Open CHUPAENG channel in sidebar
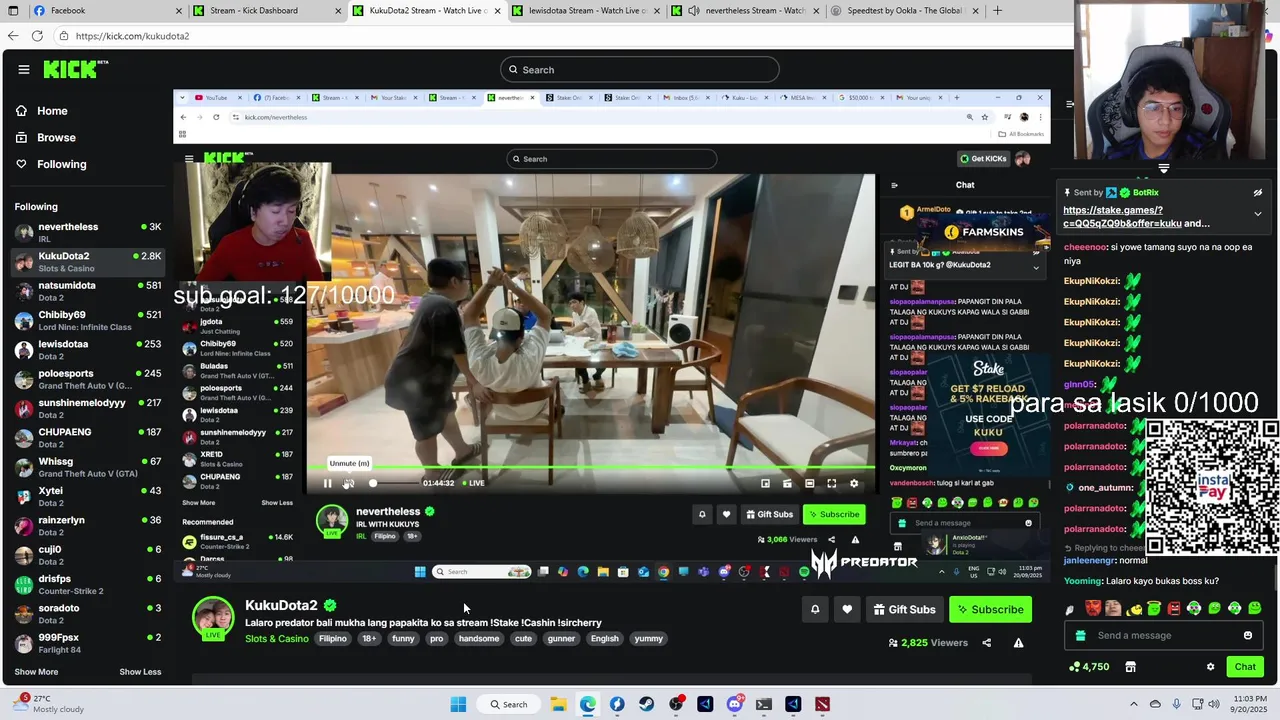1280x720 pixels. [x=87, y=437]
